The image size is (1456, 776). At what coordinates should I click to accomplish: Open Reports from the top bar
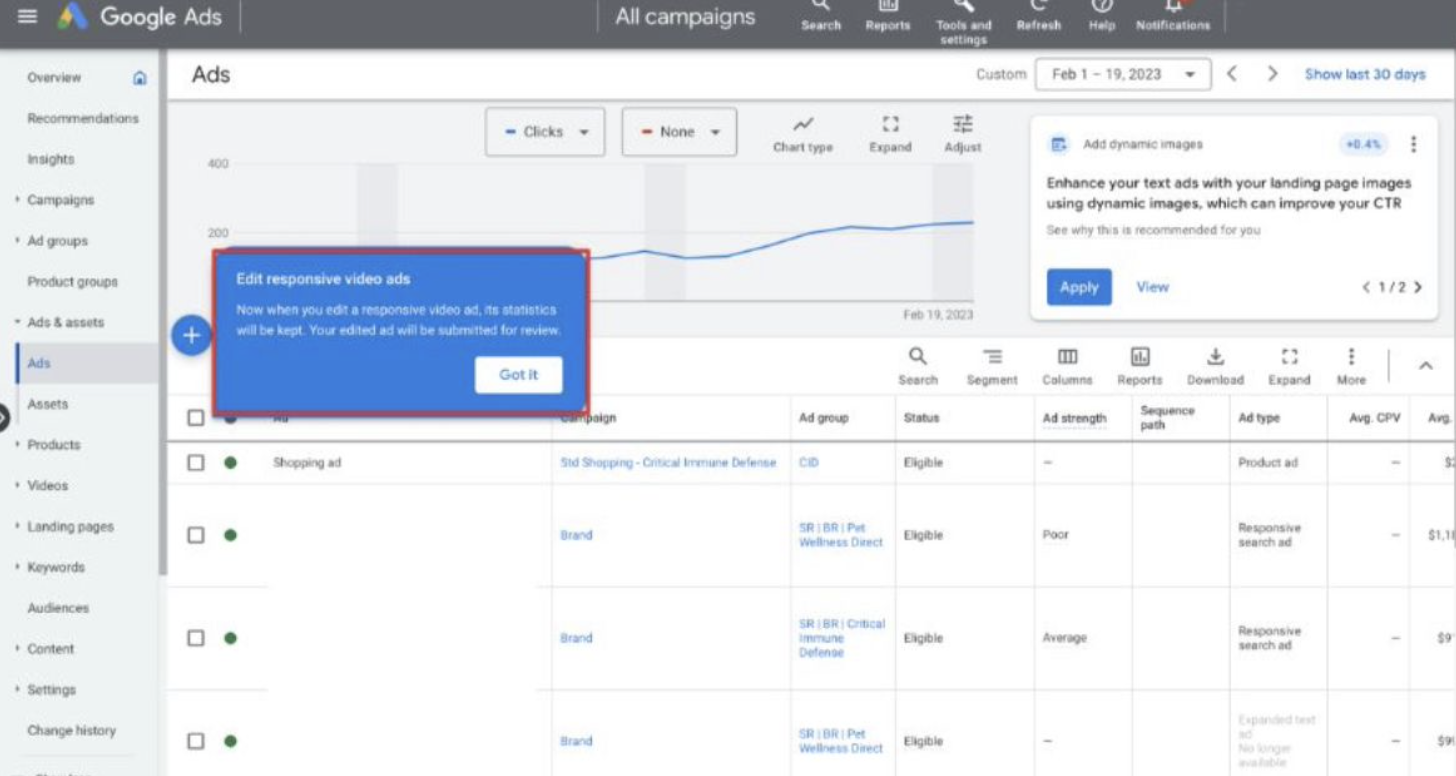tap(888, 15)
